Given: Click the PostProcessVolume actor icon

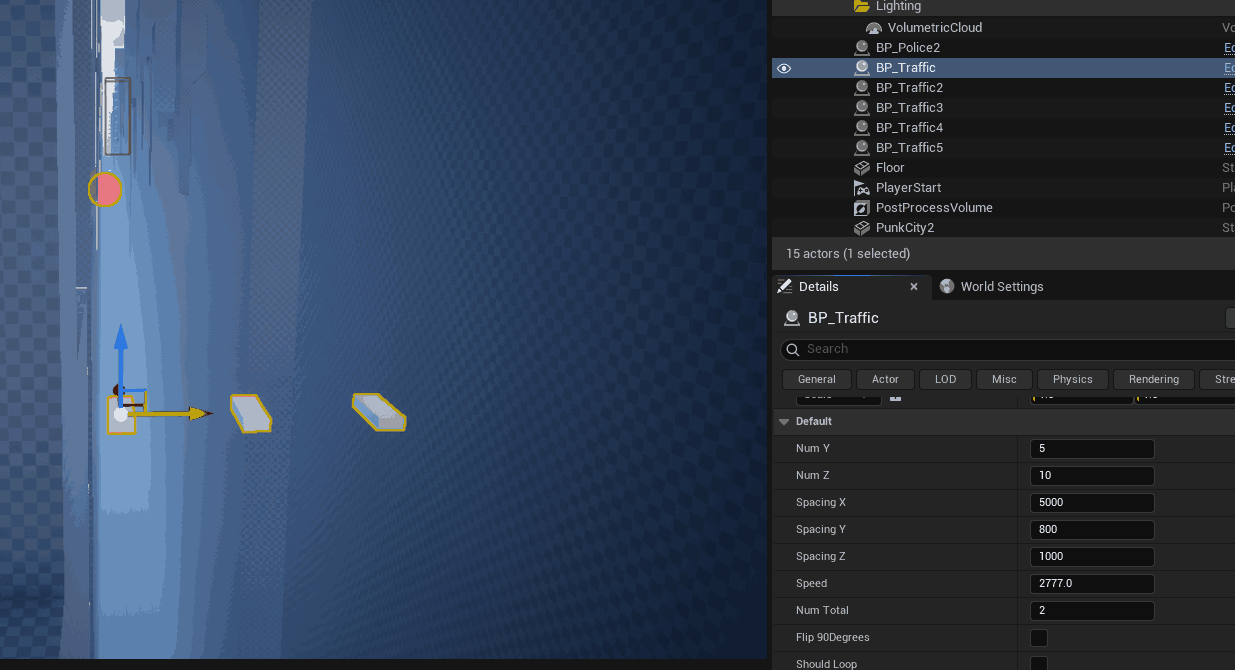Looking at the screenshot, I should [862, 208].
